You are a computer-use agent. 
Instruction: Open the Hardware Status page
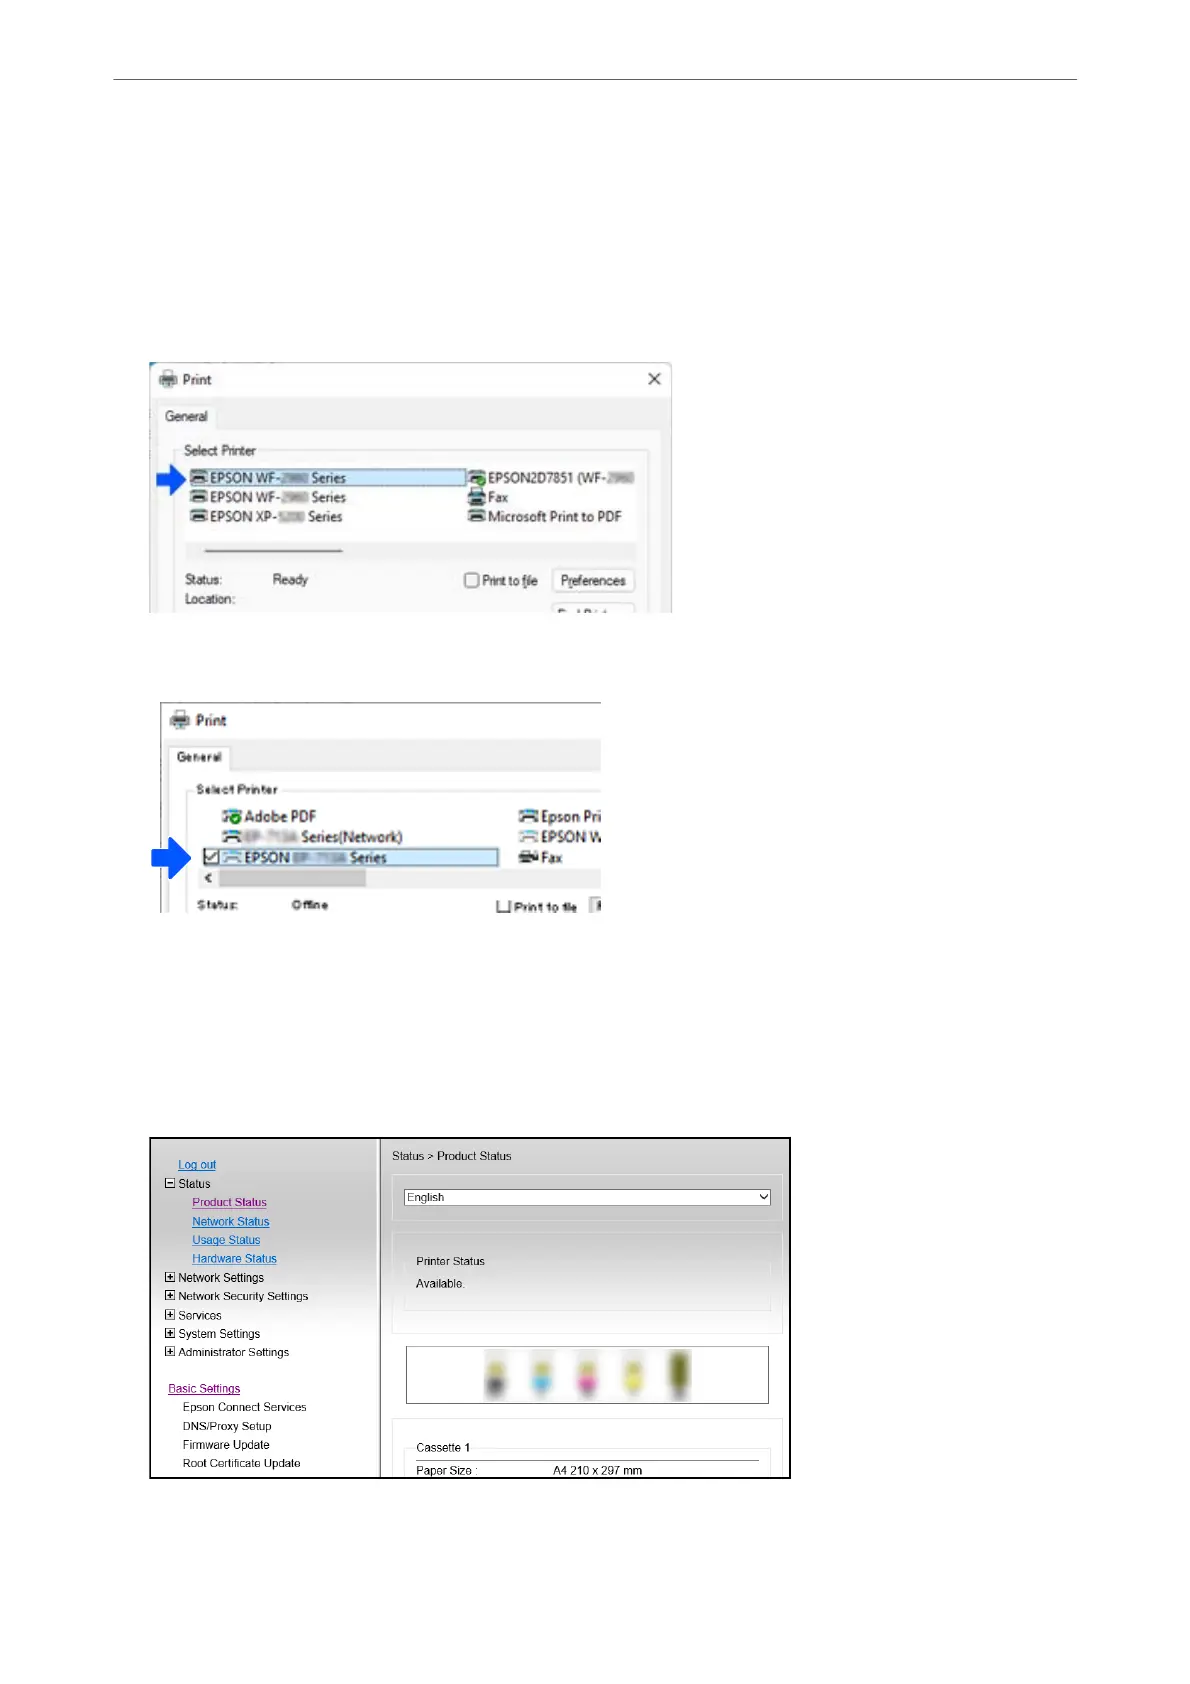pyautogui.click(x=235, y=1259)
